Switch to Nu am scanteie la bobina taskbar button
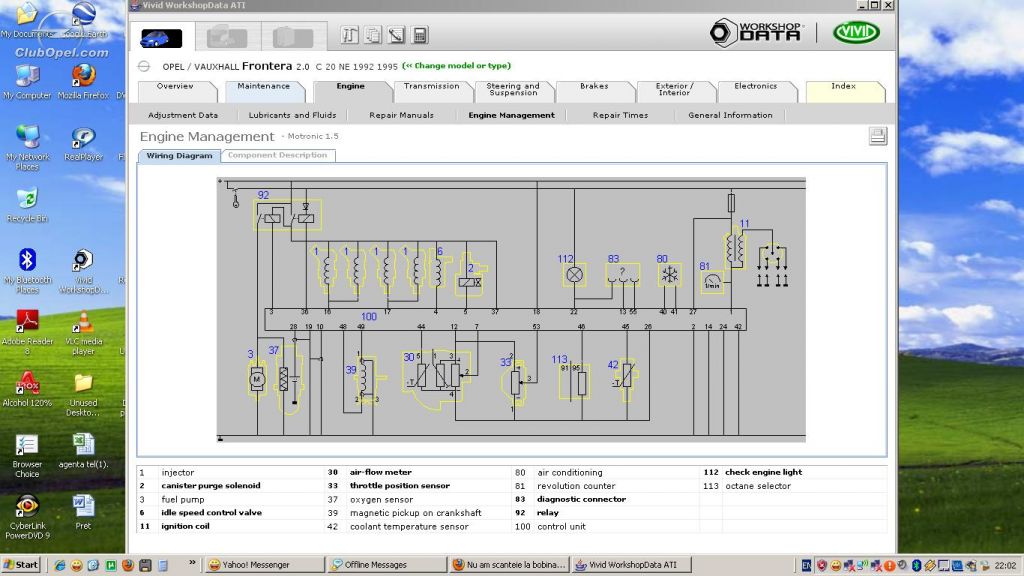The width and height of the screenshot is (1024, 576). pyautogui.click(x=509, y=565)
